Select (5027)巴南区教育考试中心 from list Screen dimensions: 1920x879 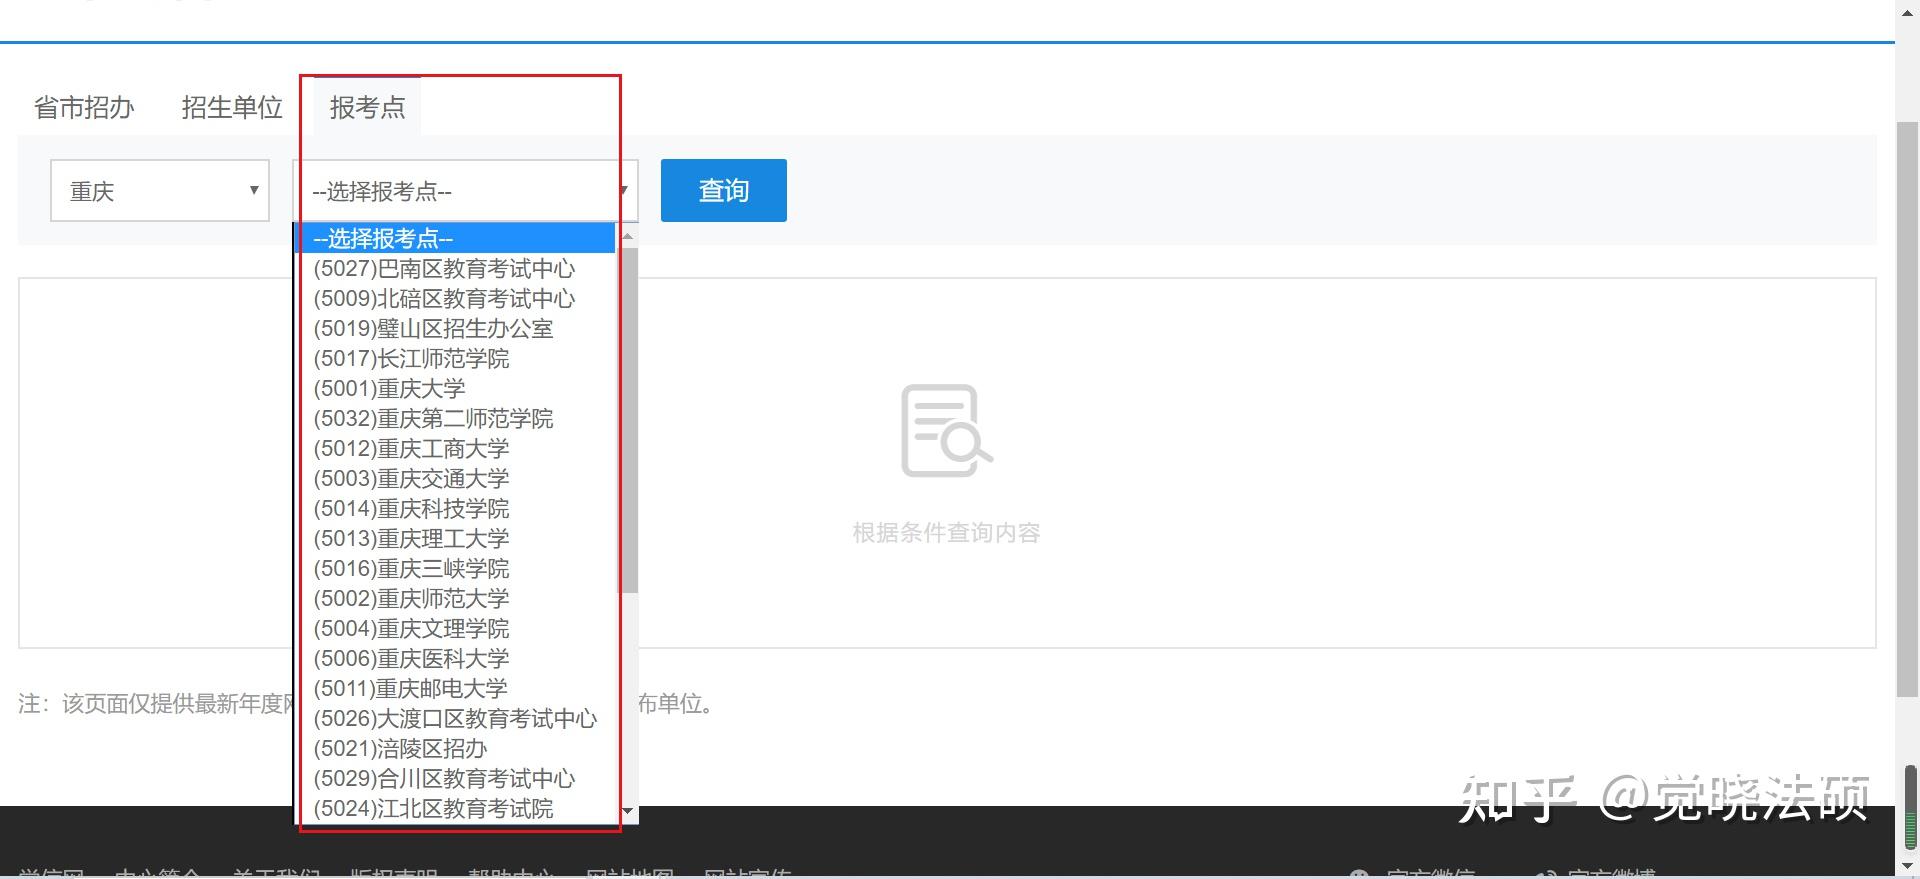coord(455,268)
